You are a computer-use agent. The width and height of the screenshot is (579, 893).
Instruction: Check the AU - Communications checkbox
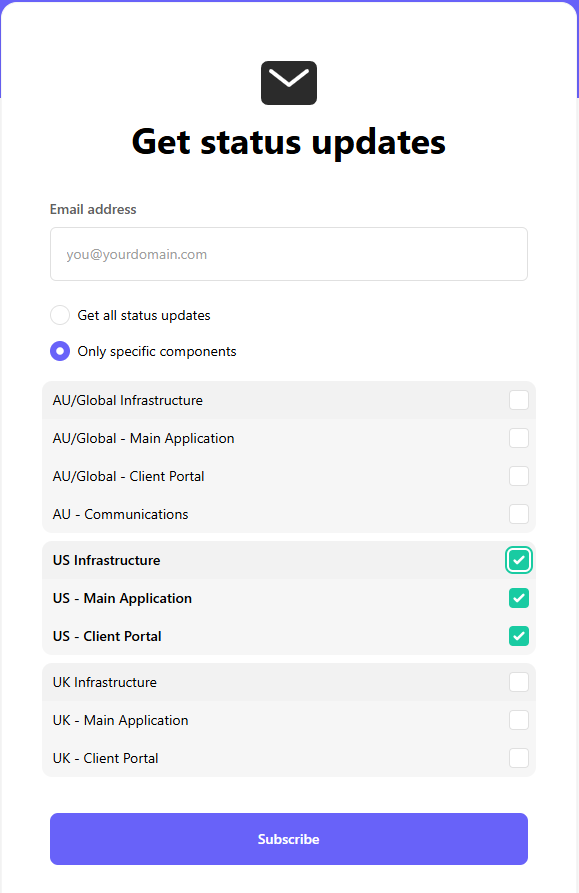(x=519, y=514)
